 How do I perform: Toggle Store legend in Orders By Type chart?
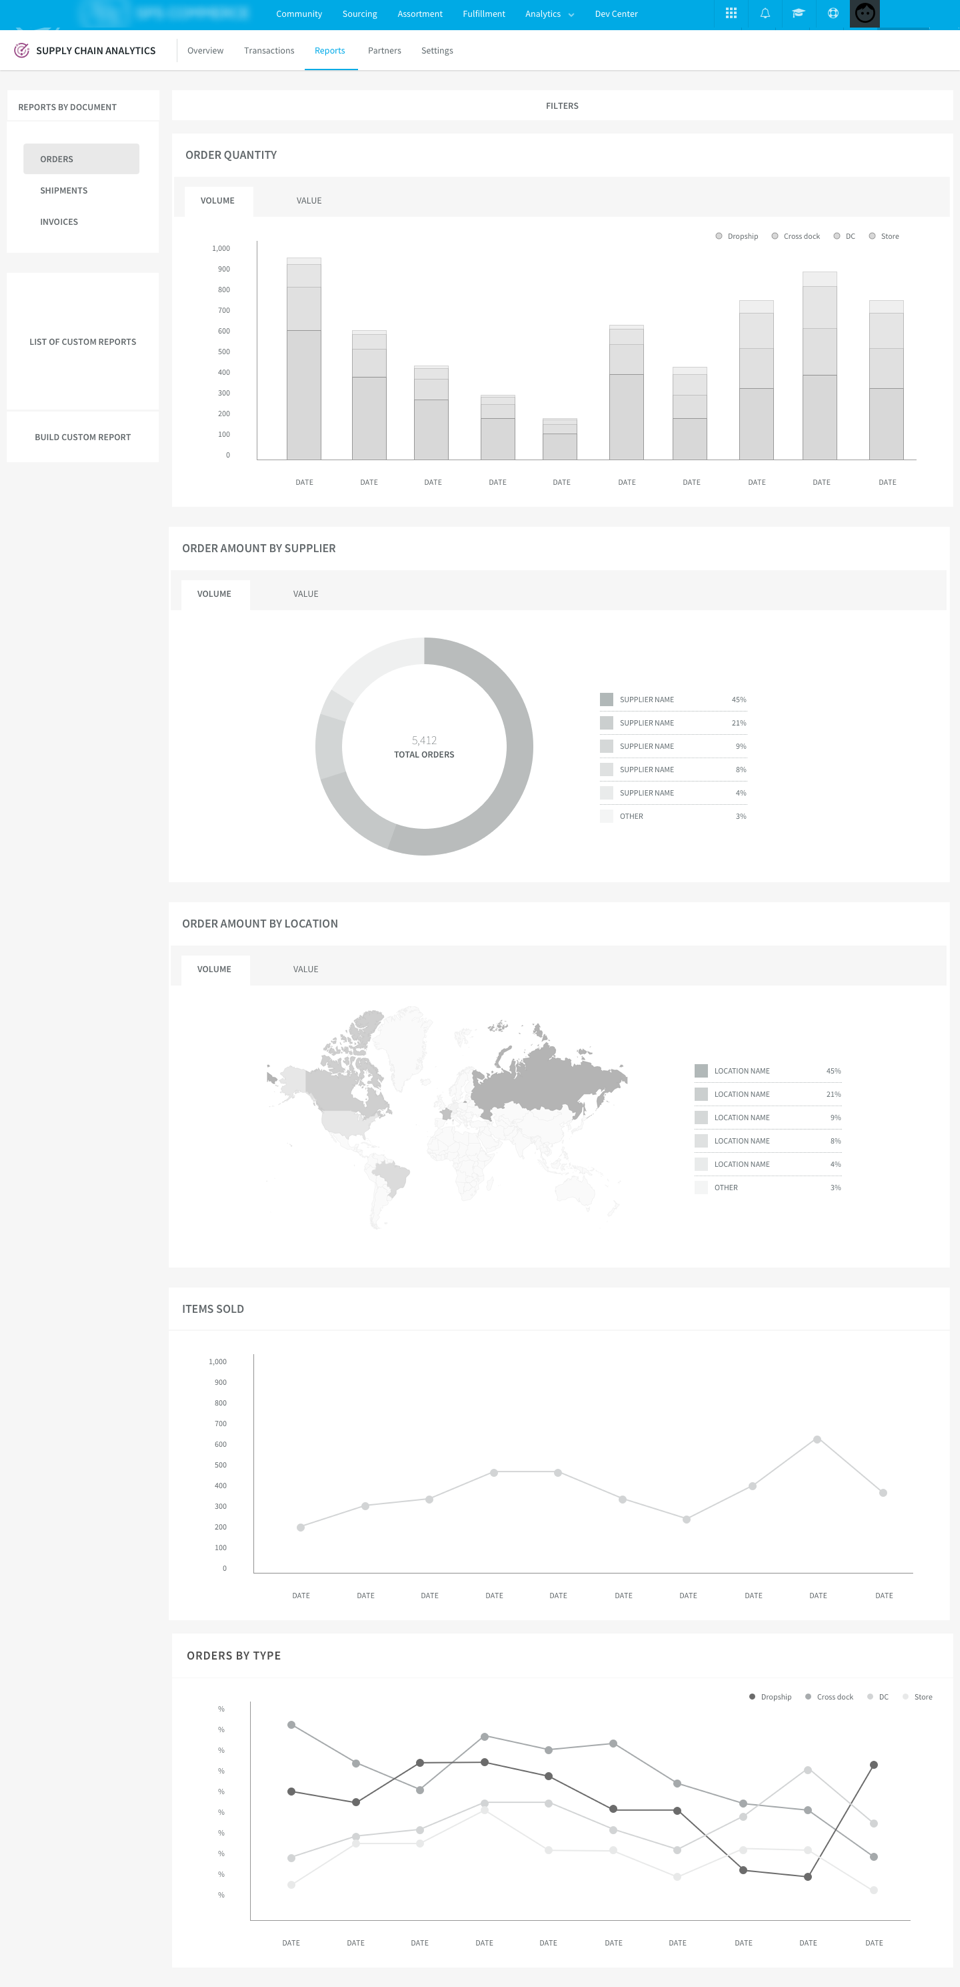917,1697
